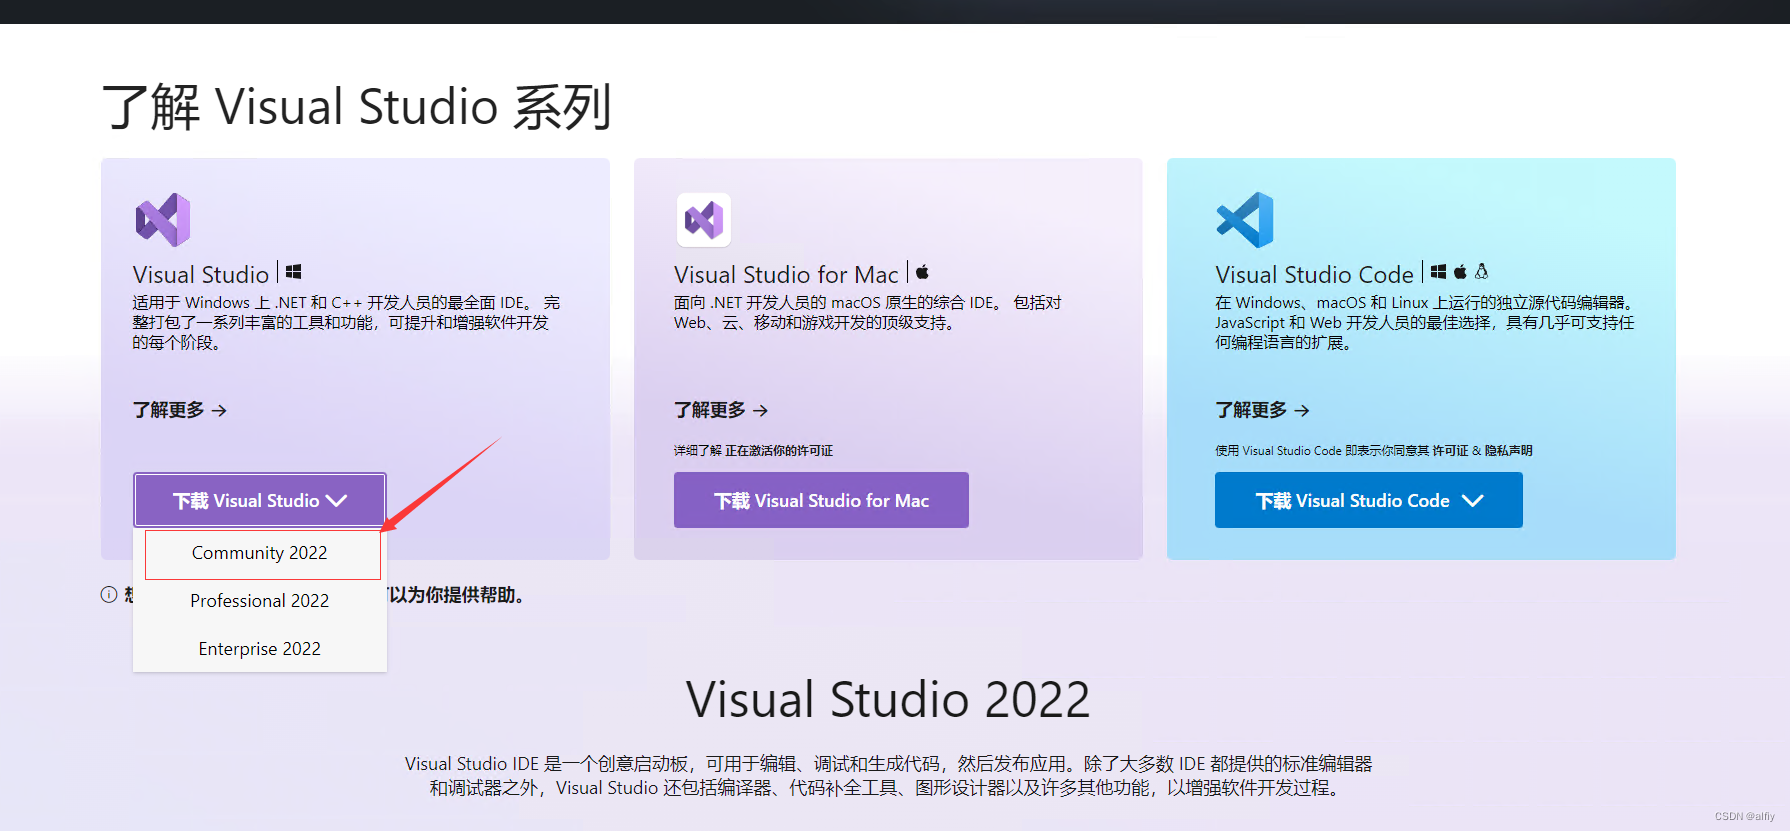Click Windows icon beside Visual Studio Code title
This screenshot has height=831, width=1790.
(1438, 271)
